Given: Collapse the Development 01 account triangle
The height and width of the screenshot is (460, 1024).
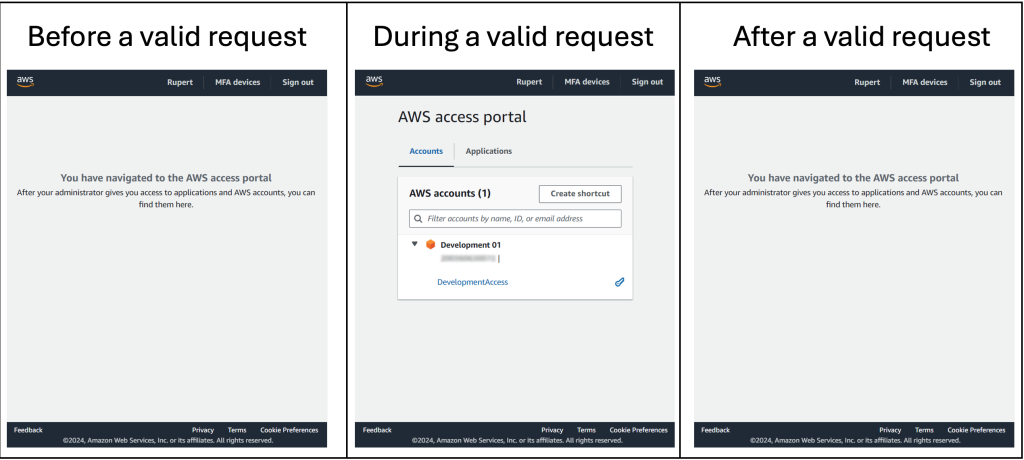Looking at the screenshot, I should click(x=415, y=244).
